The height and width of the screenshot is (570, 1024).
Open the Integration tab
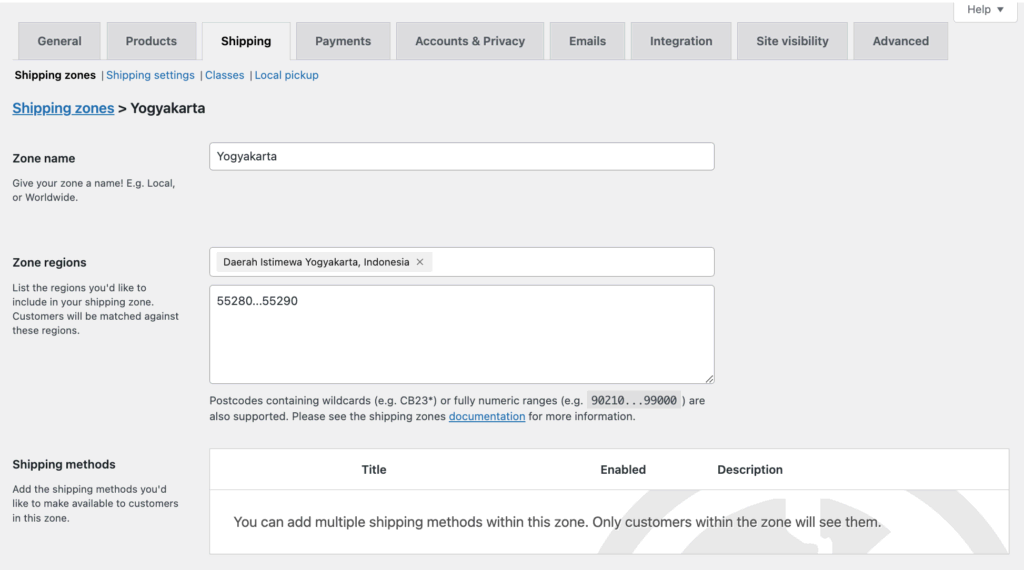681,41
